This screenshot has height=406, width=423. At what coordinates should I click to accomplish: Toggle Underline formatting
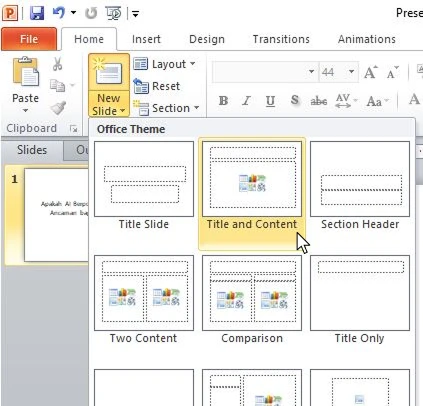(270, 101)
